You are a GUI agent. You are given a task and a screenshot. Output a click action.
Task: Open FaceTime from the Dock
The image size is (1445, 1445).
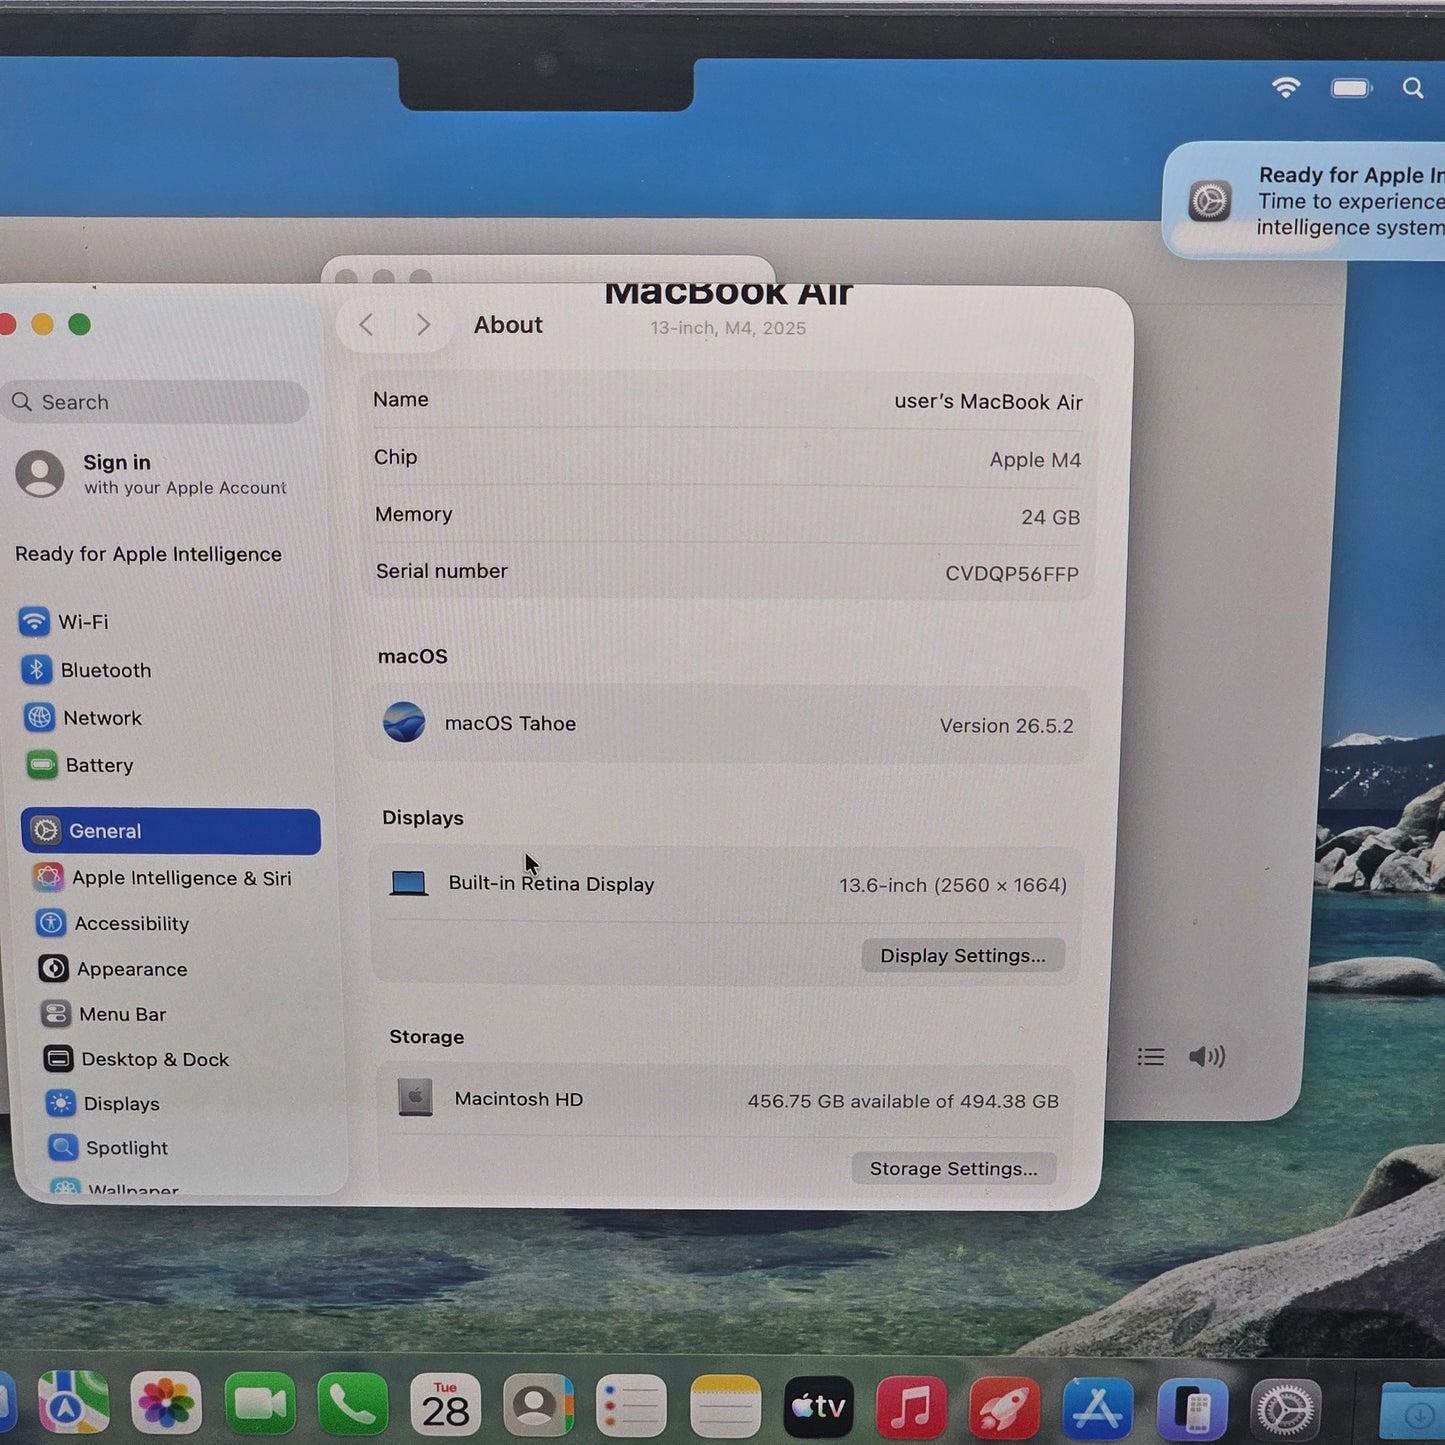tap(260, 1406)
